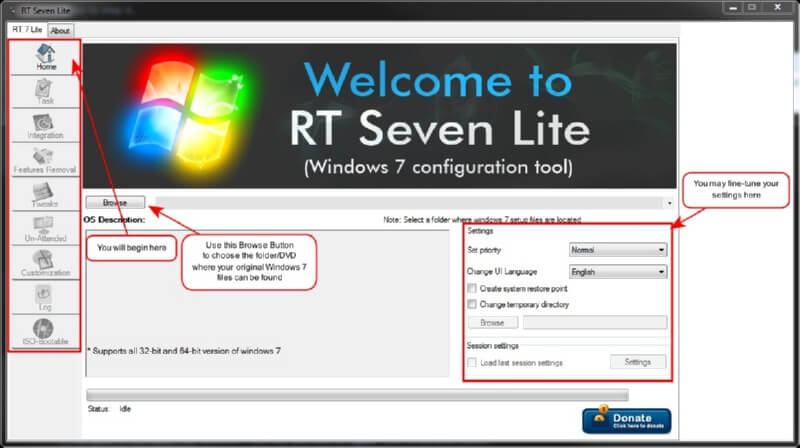Click the Welcome to RT Seven Lite banner

coord(380,116)
